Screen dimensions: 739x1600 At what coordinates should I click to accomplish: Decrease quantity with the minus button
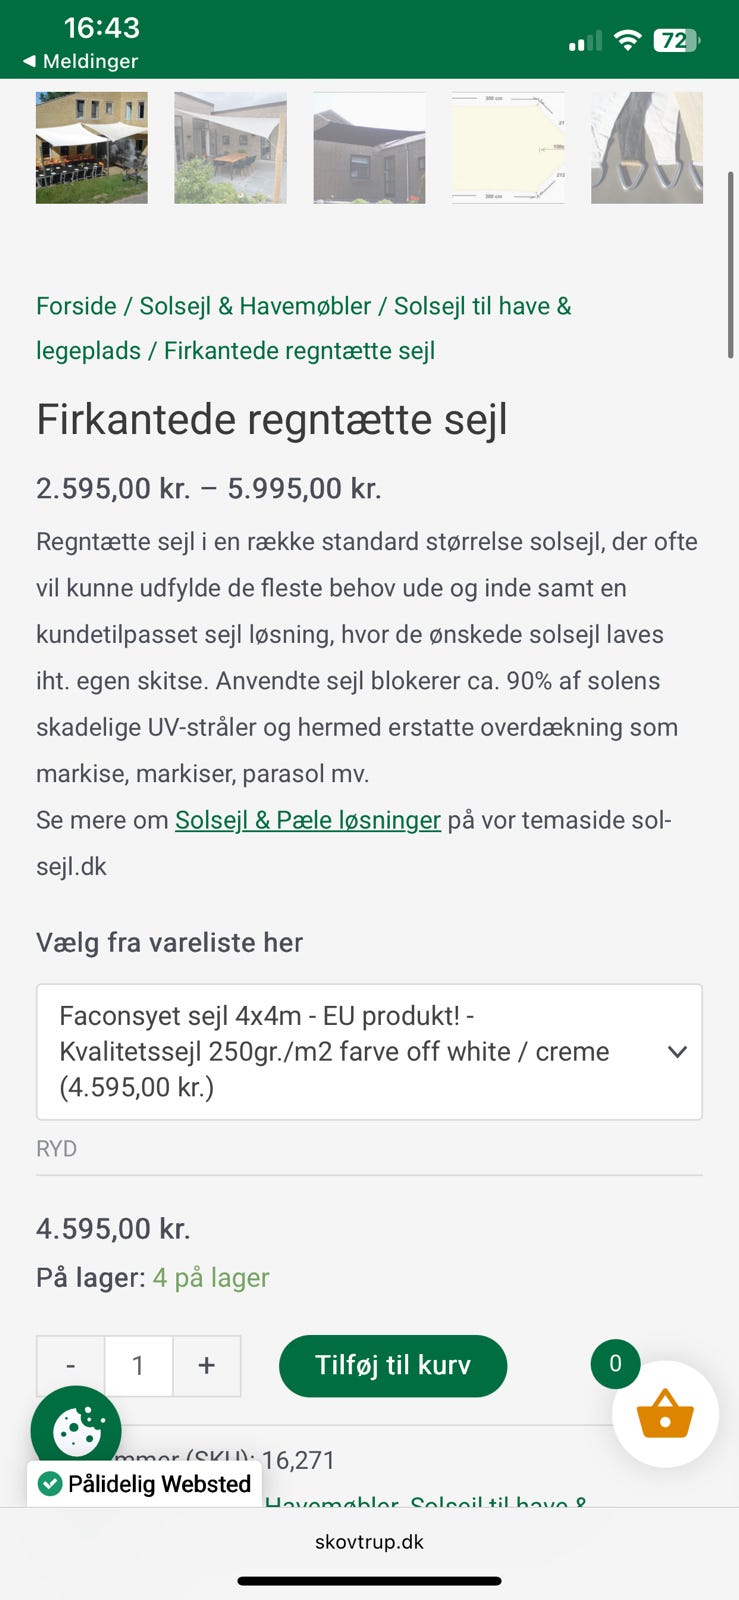[70, 1365]
